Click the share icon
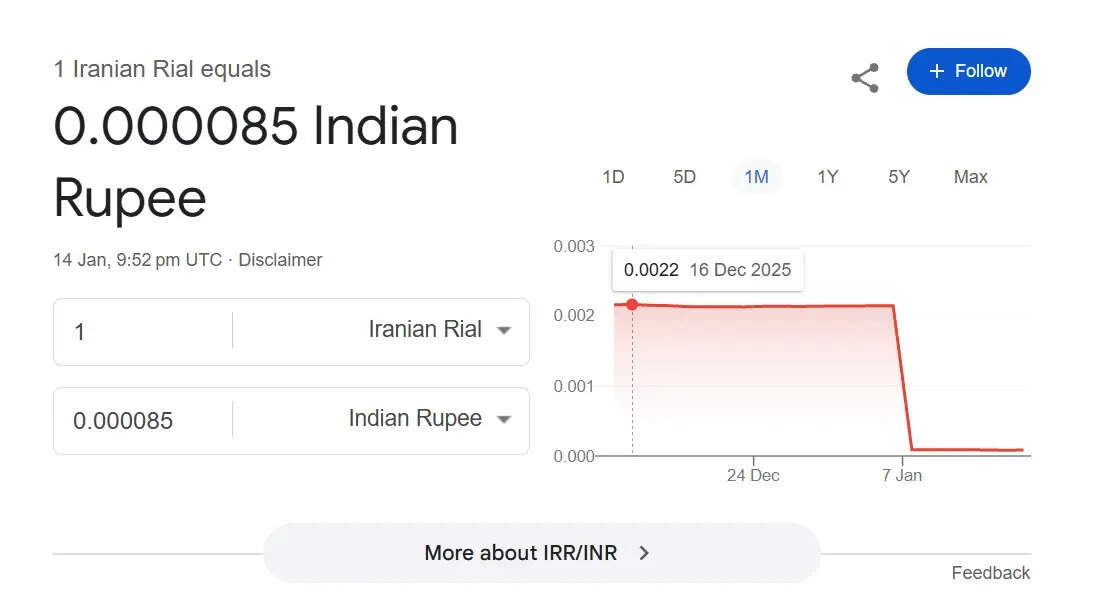This screenshot has height=605, width=1102. [865, 78]
